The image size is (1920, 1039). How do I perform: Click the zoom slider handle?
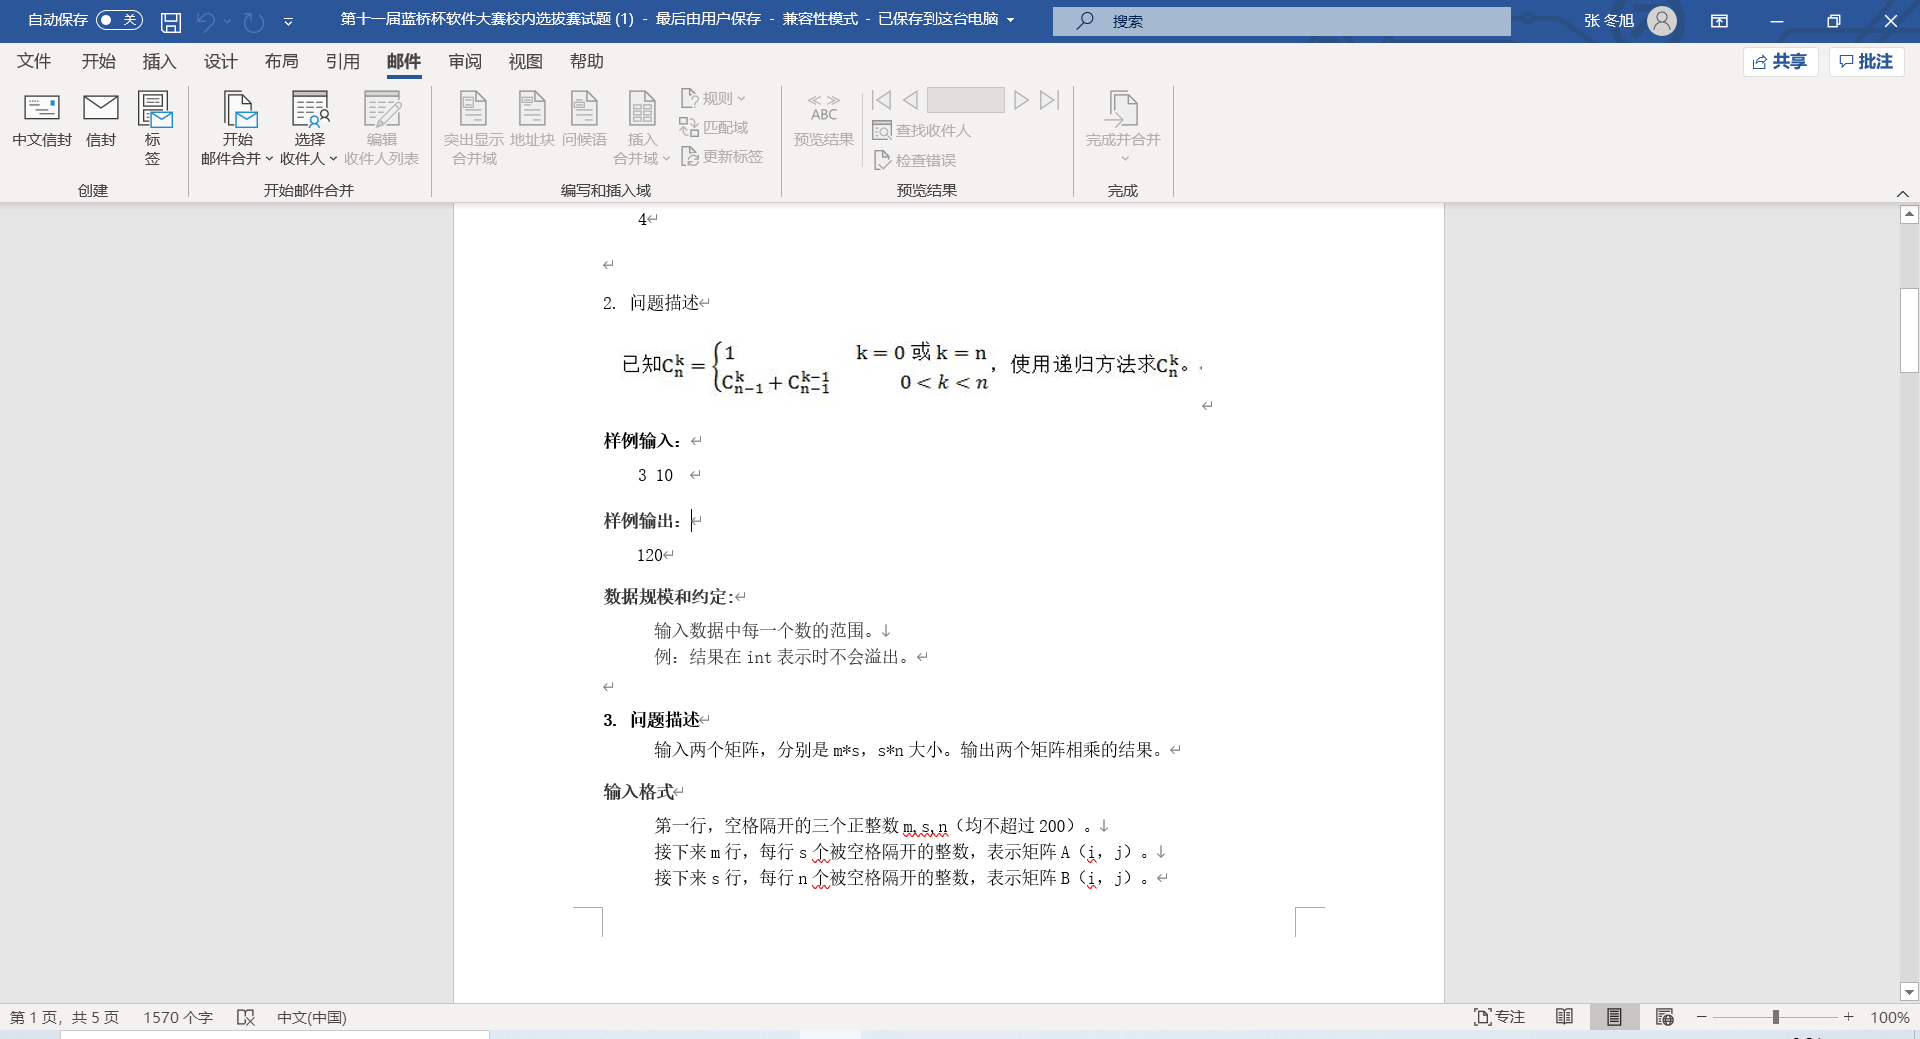[x=1776, y=1017]
